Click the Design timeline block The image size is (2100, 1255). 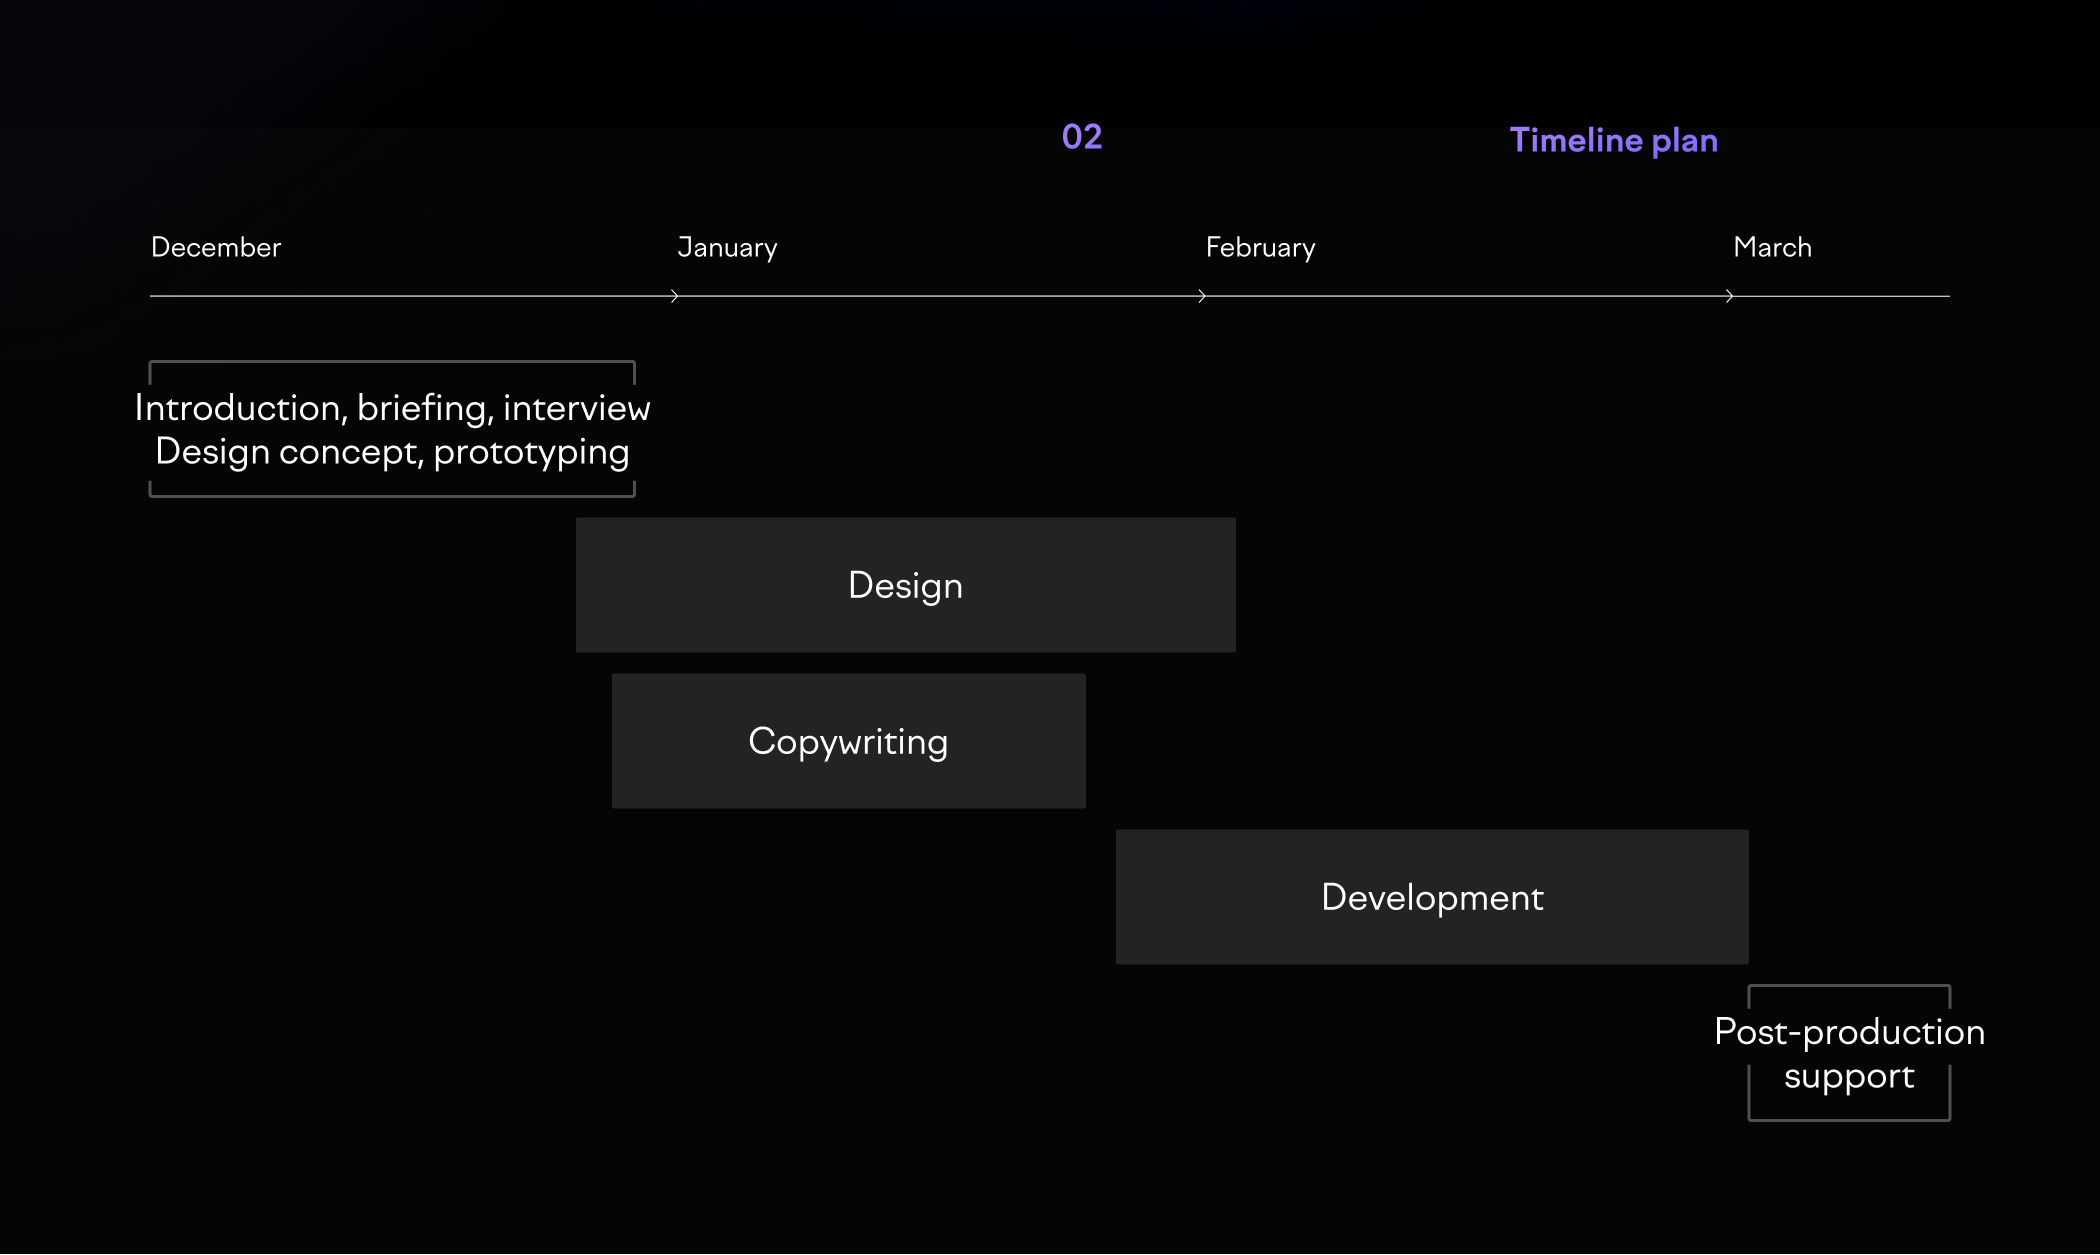(x=905, y=585)
